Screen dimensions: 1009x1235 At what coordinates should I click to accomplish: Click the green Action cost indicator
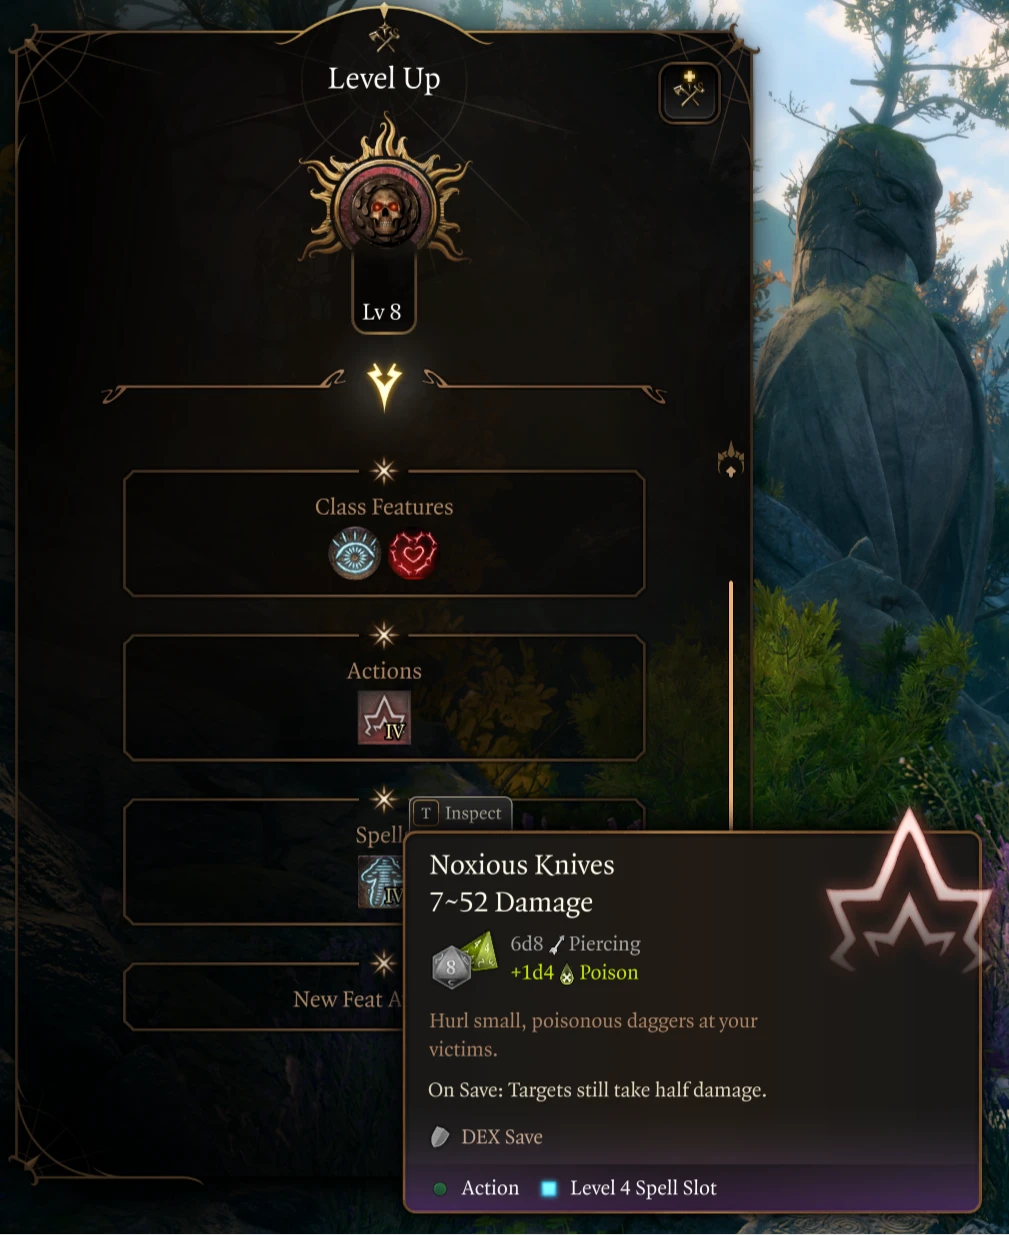coord(440,1189)
